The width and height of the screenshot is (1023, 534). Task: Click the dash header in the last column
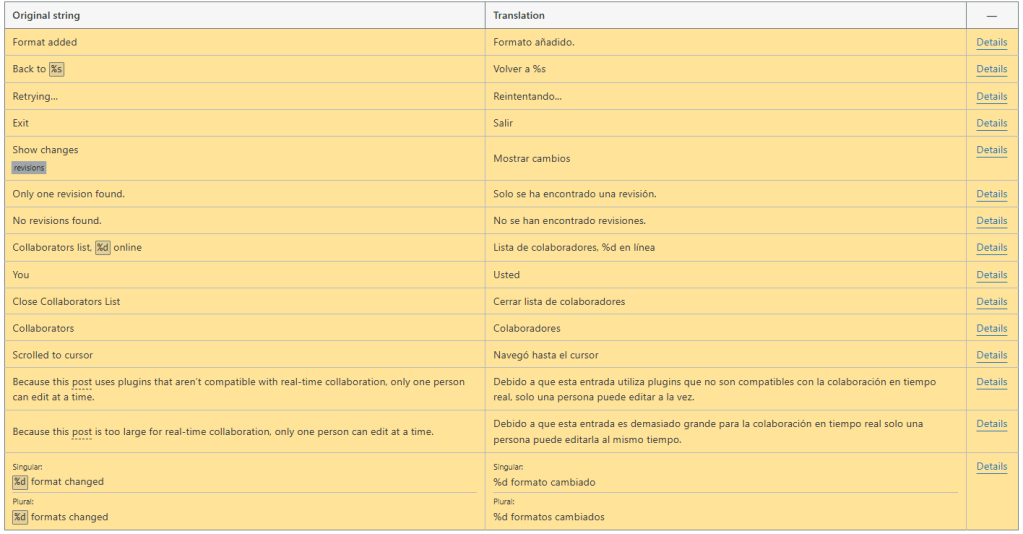pos(991,16)
